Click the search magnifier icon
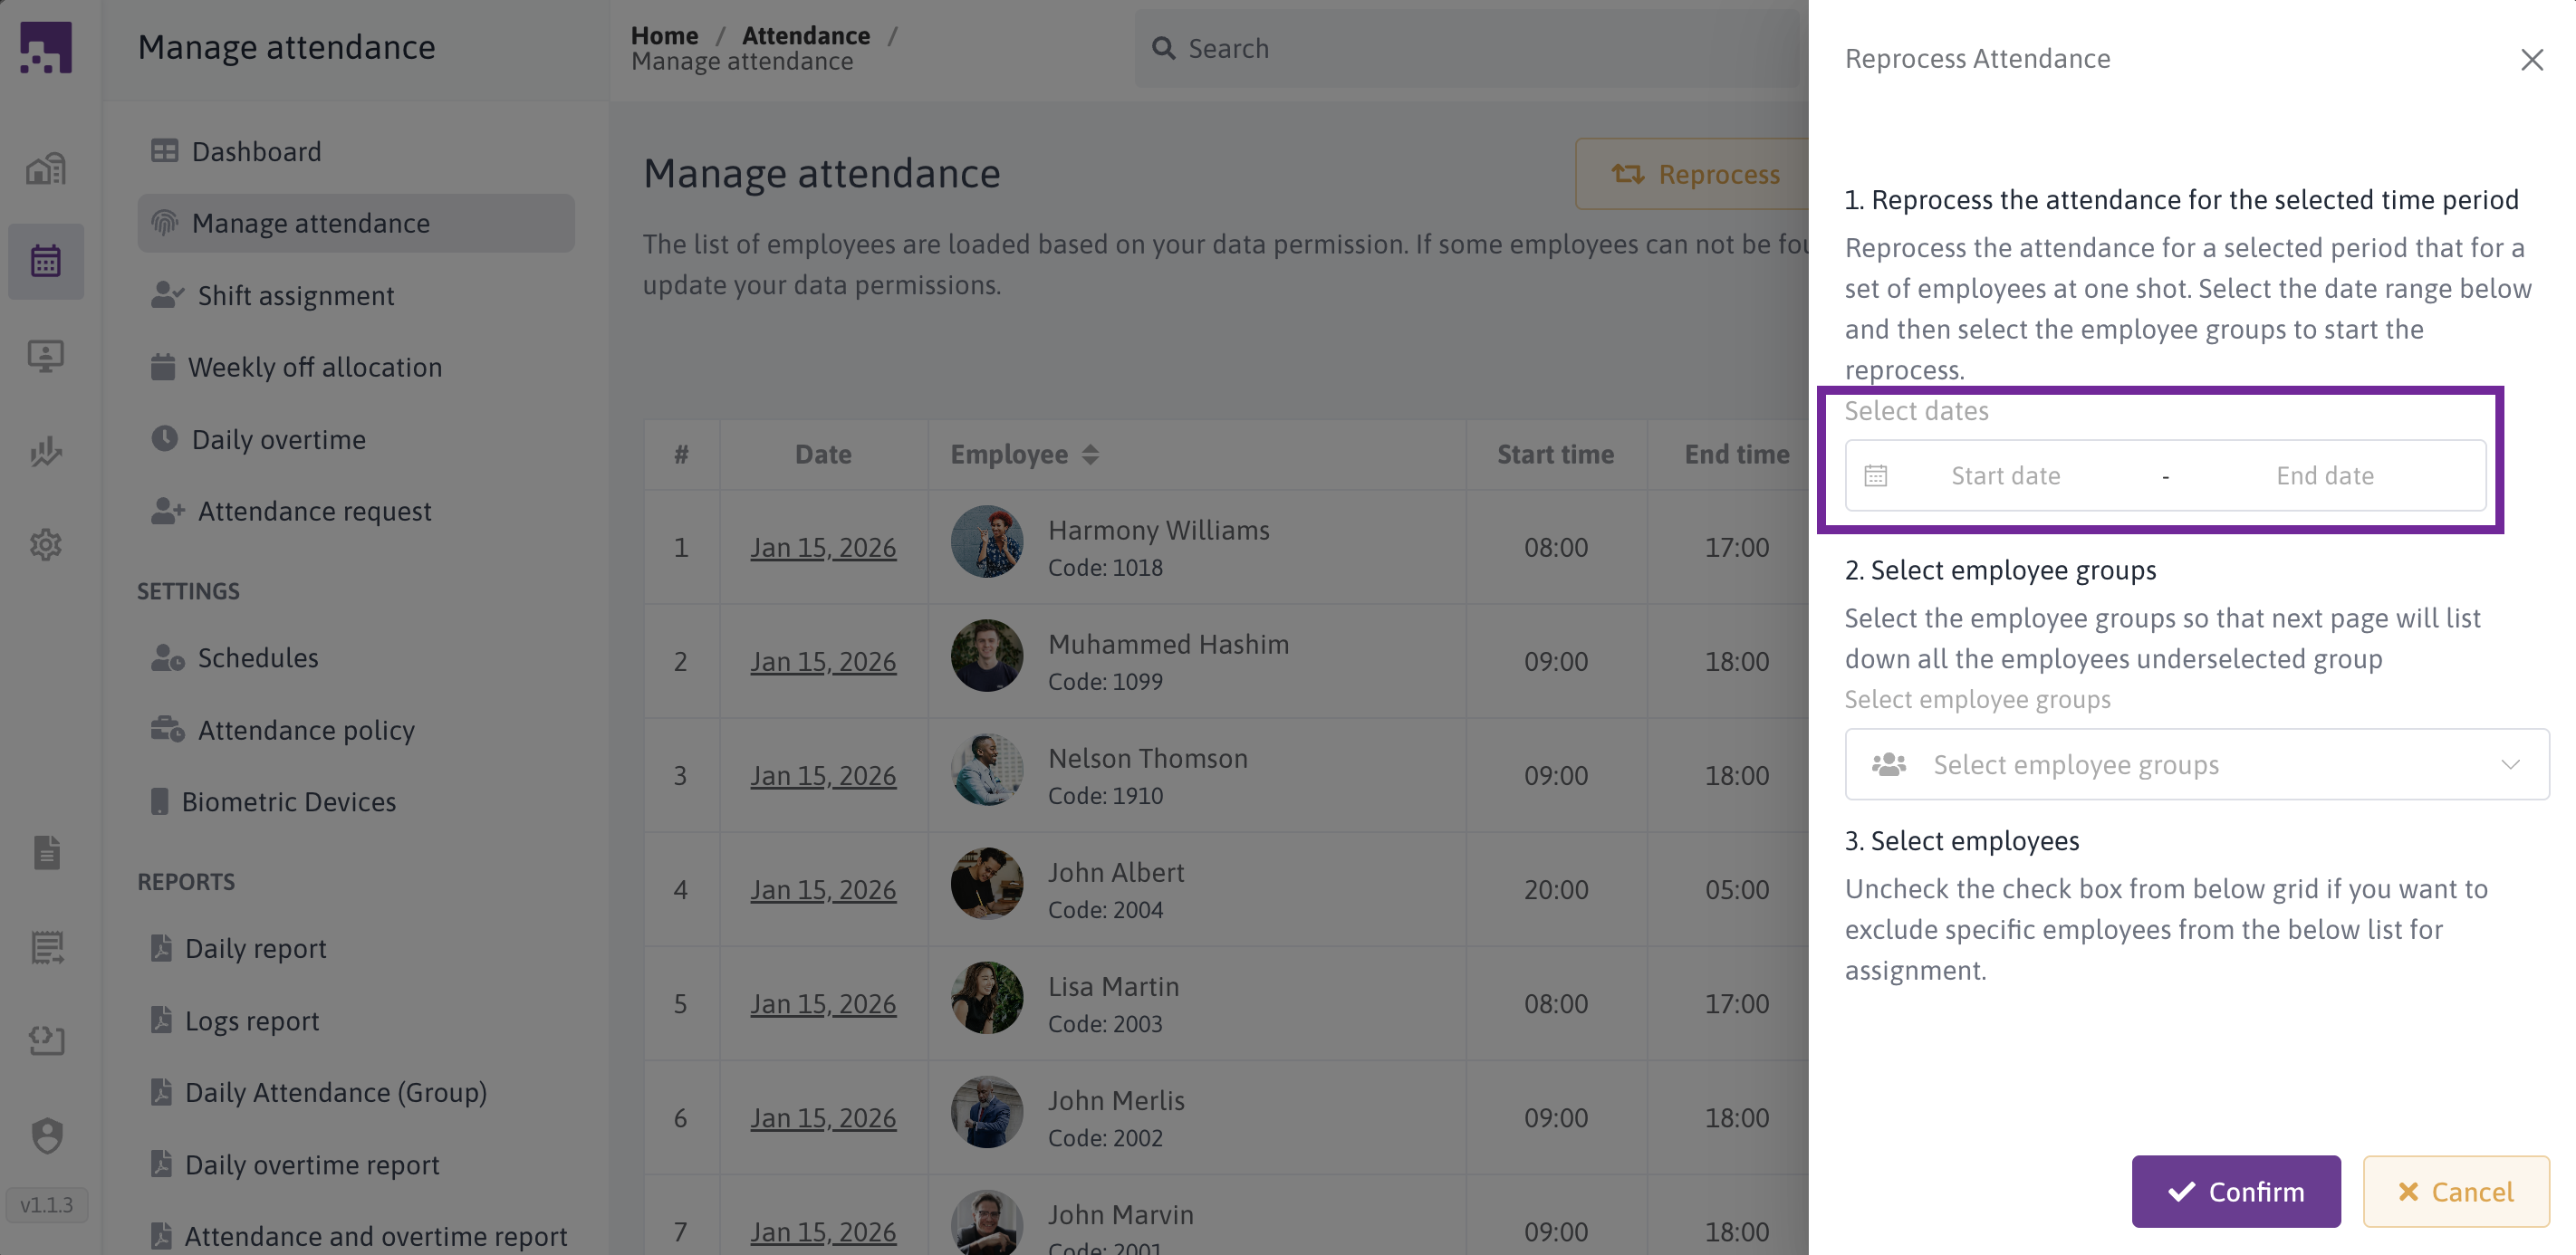This screenshot has height=1255, width=2576. [x=1163, y=48]
